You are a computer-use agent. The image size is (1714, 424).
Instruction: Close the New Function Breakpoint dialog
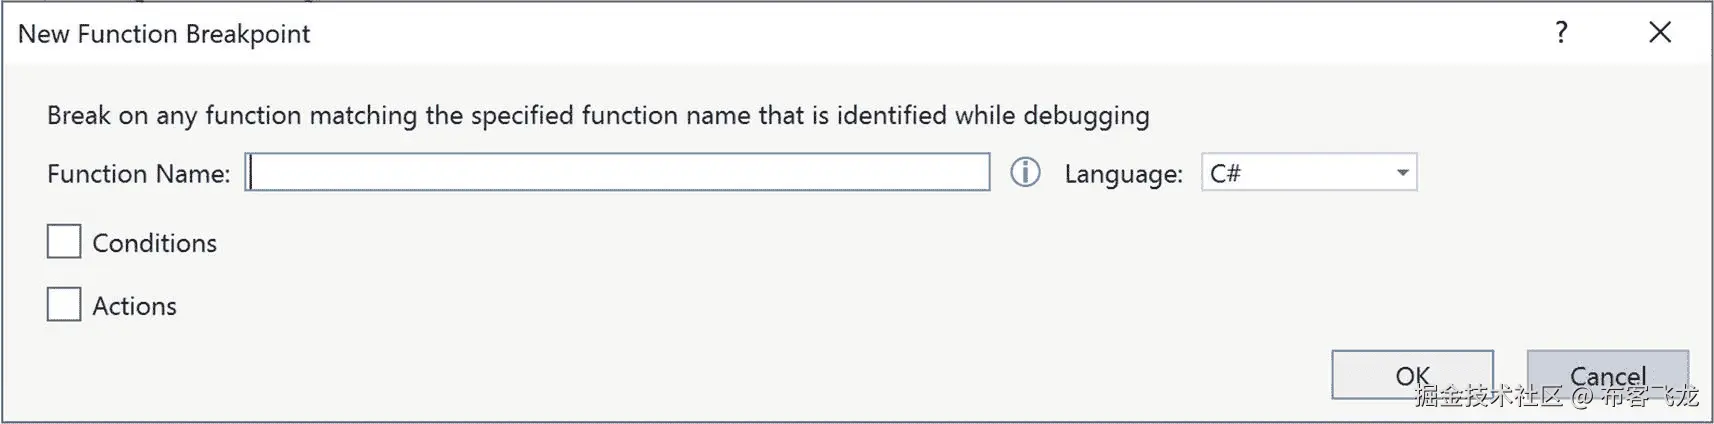tap(1660, 33)
